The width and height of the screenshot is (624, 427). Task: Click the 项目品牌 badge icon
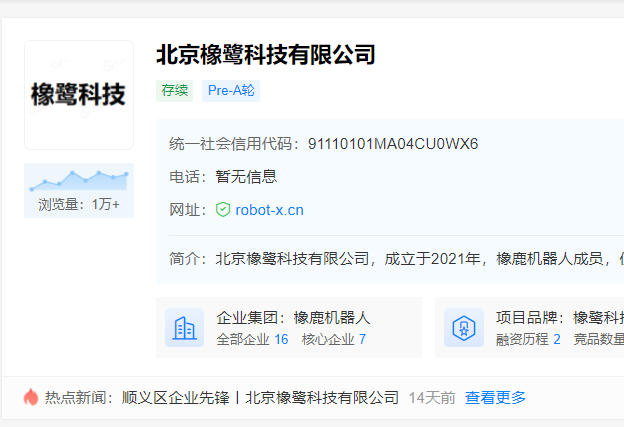point(464,328)
